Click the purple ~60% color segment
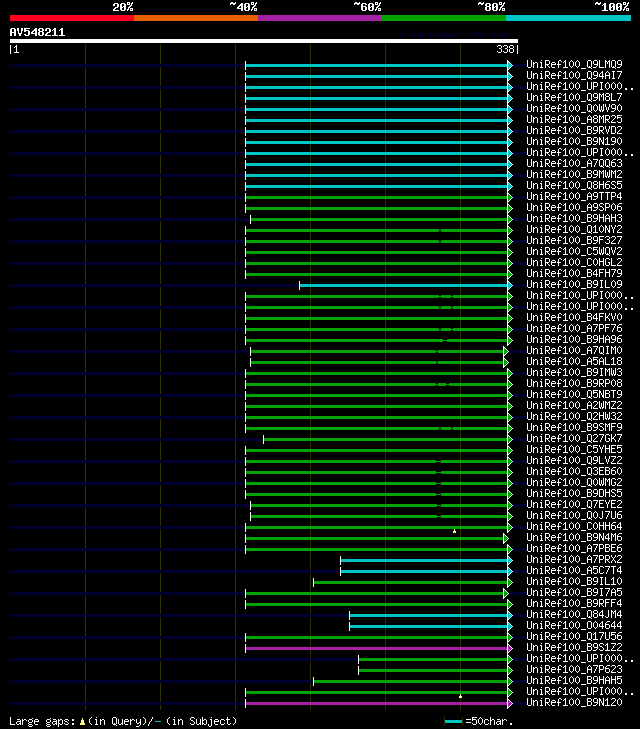Image resolution: width=640 pixels, height=729 pixels. click(320, 18)
